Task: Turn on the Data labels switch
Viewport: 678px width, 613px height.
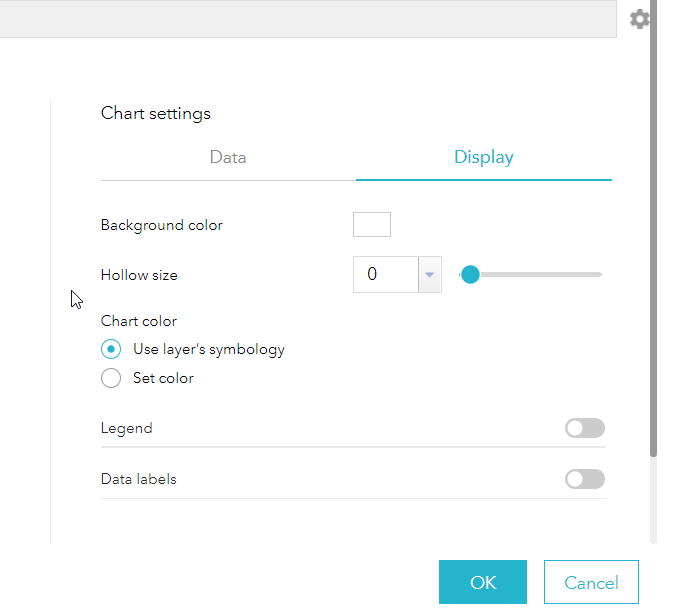Action: [x=585, y=479]
